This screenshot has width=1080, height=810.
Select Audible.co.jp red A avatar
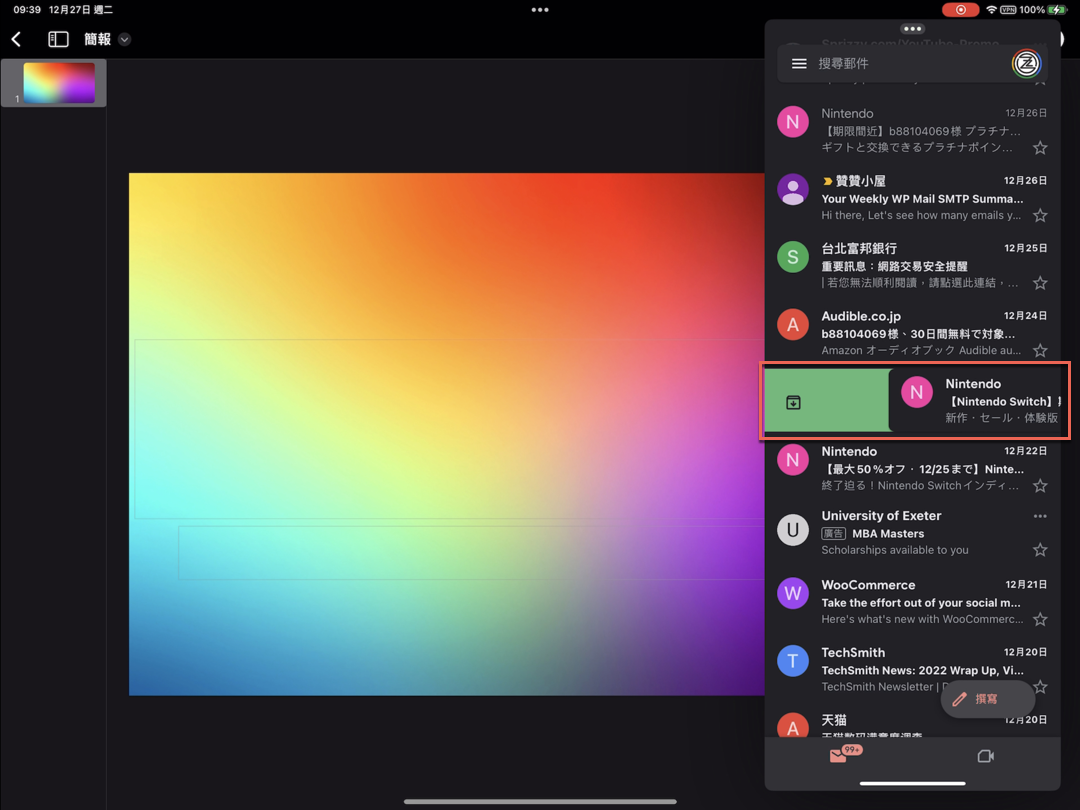point(793,324)
